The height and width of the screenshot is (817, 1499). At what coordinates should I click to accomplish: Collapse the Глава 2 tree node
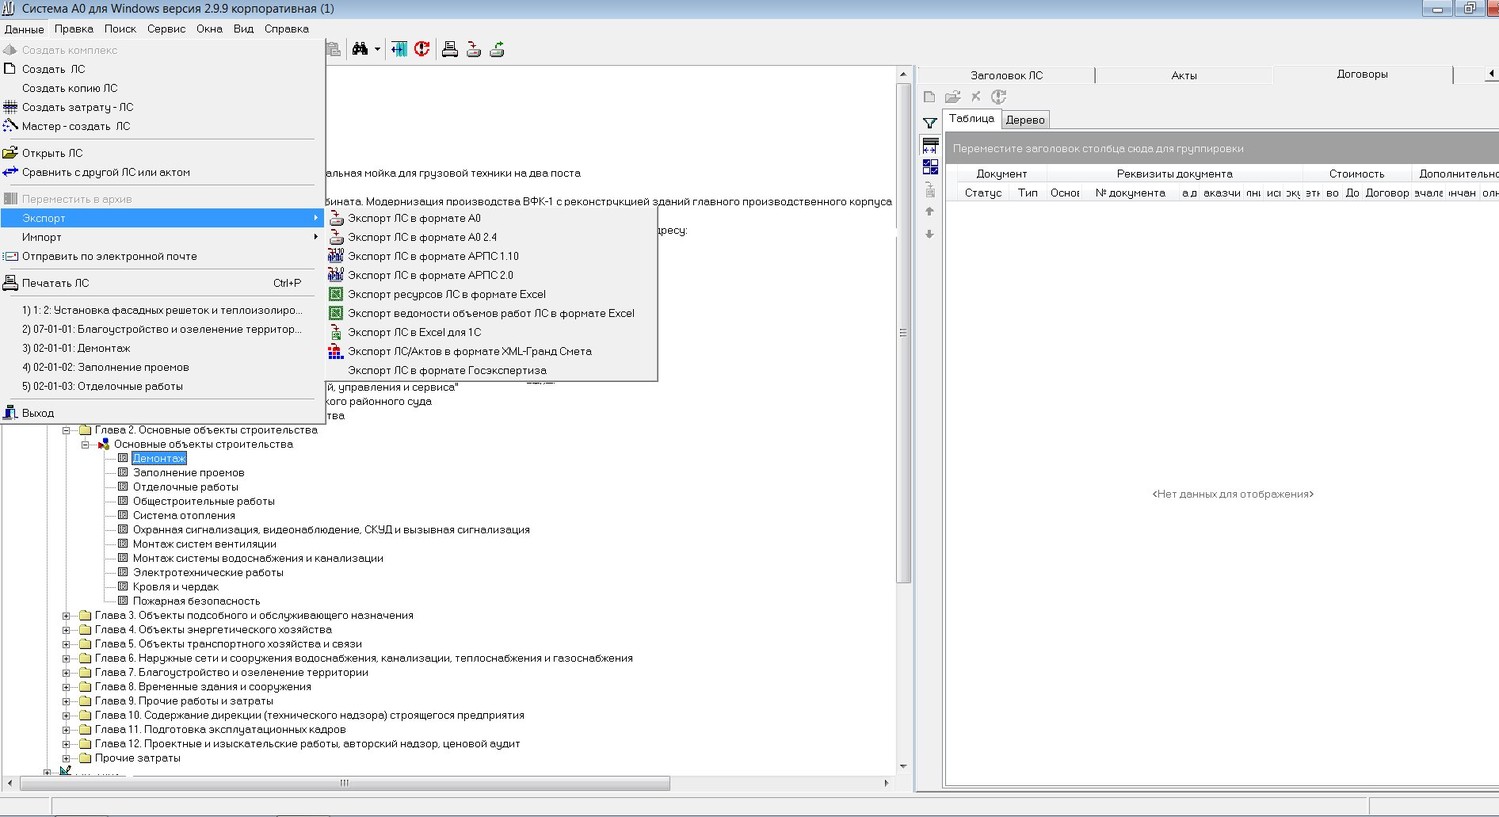(x=66, y=430)
